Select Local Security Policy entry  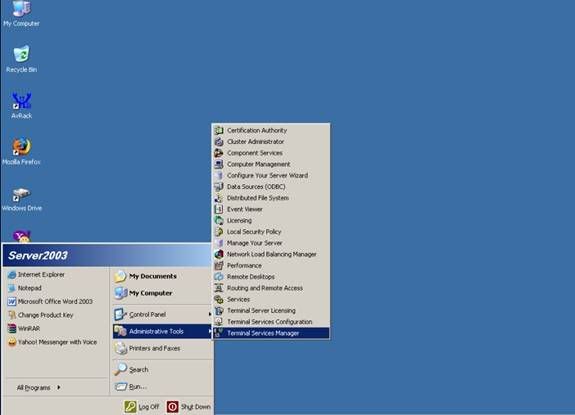pos(271,232)
